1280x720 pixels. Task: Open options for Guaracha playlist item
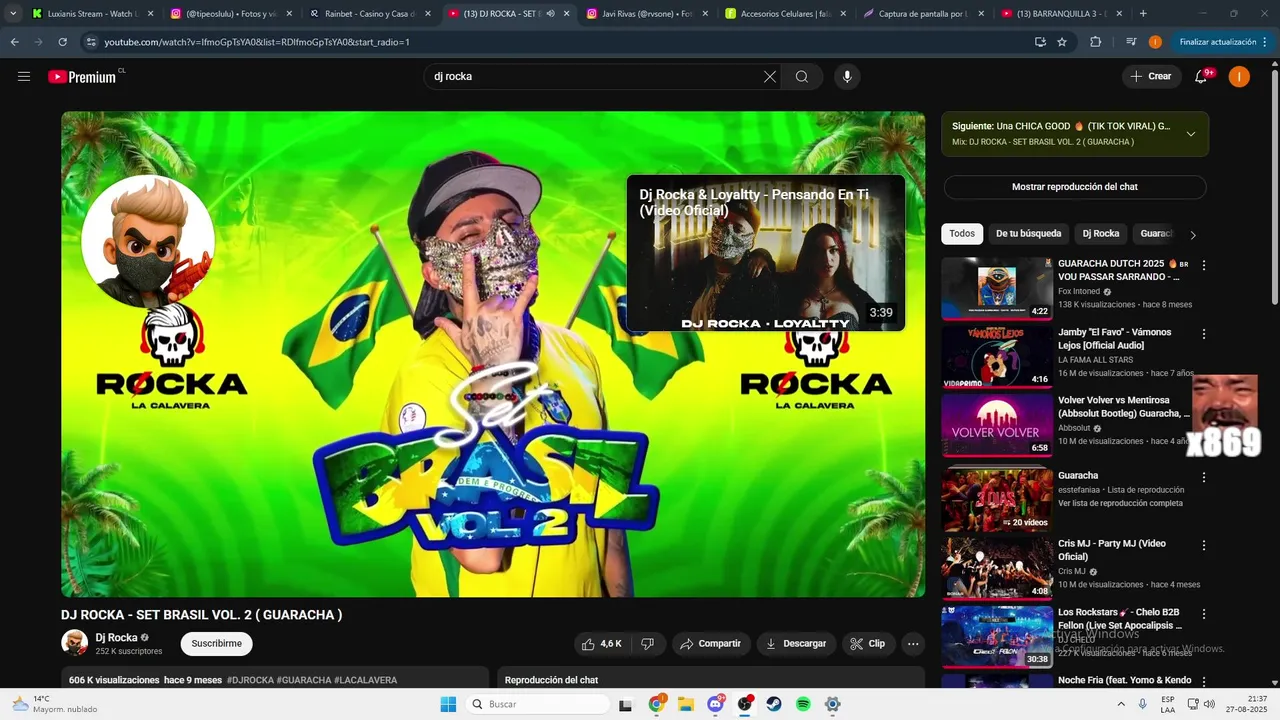(1204, 477)
